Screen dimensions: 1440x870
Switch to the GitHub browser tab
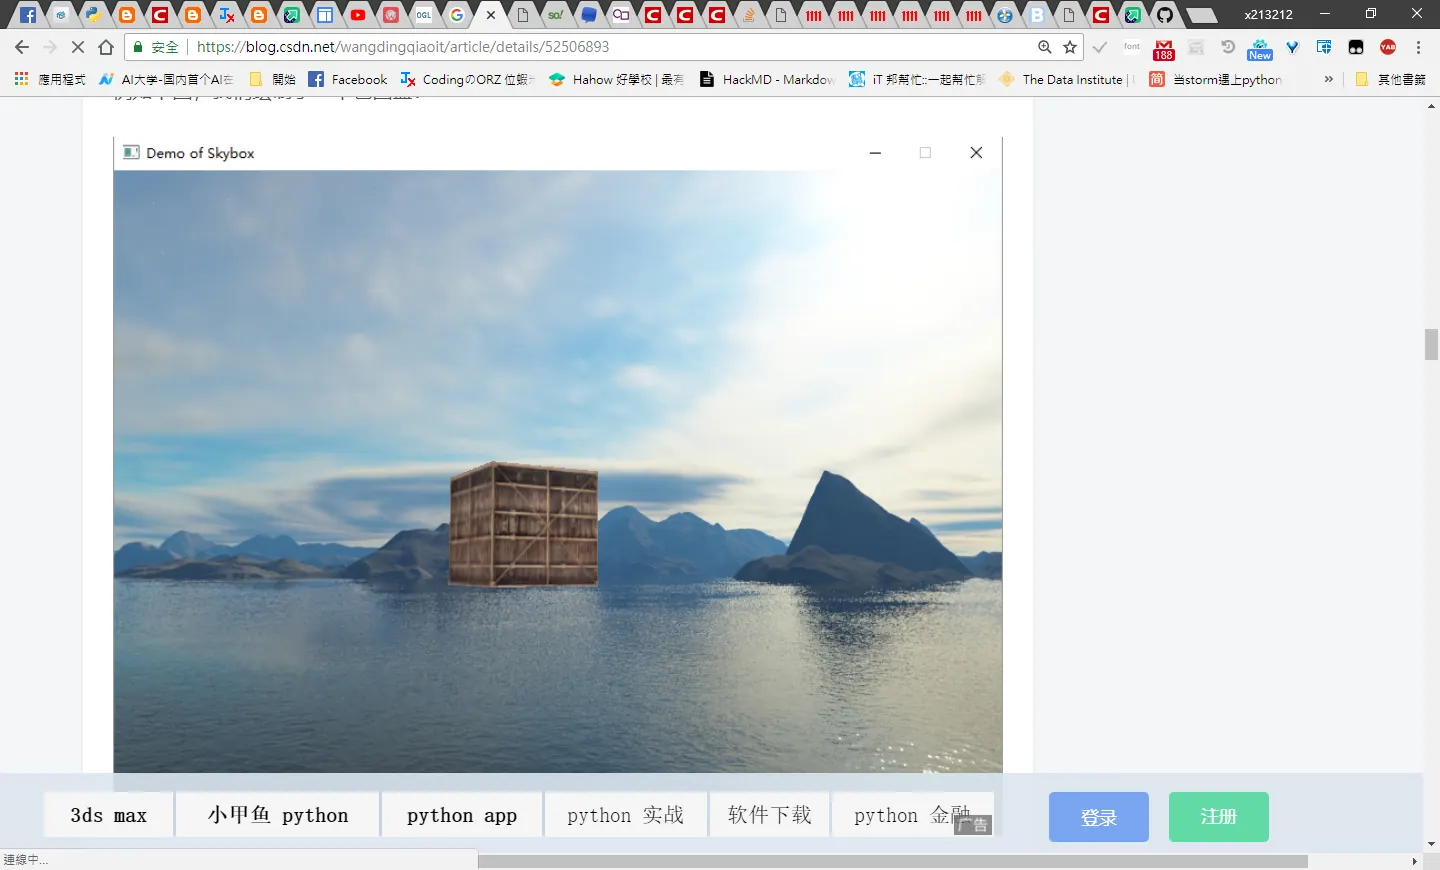1164,15
